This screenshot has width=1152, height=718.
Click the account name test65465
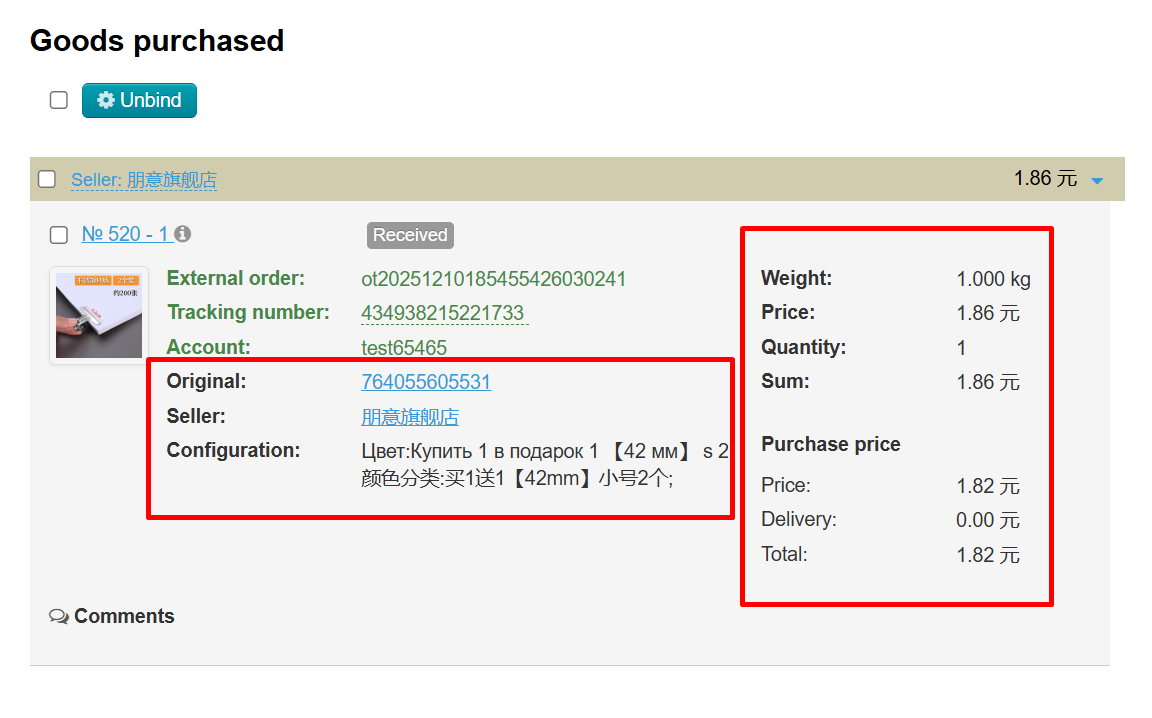(404, 348)
